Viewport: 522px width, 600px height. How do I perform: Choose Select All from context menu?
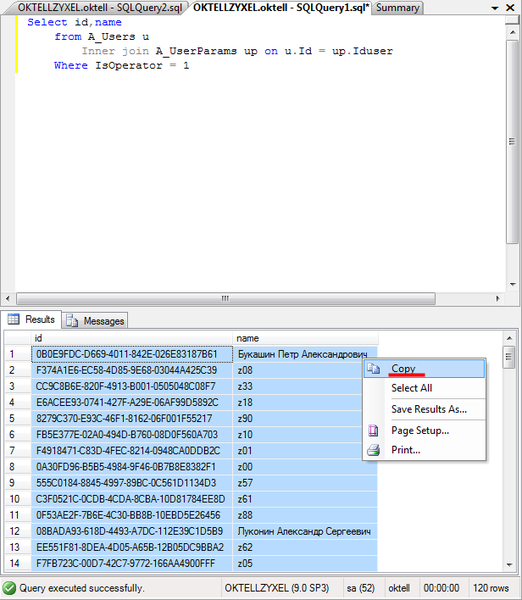411,388
